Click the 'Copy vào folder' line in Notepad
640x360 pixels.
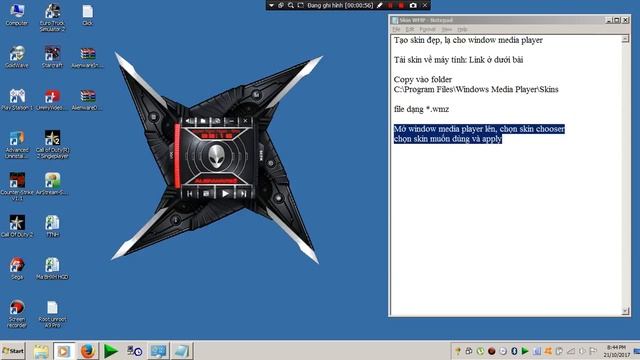click(423, 79)
